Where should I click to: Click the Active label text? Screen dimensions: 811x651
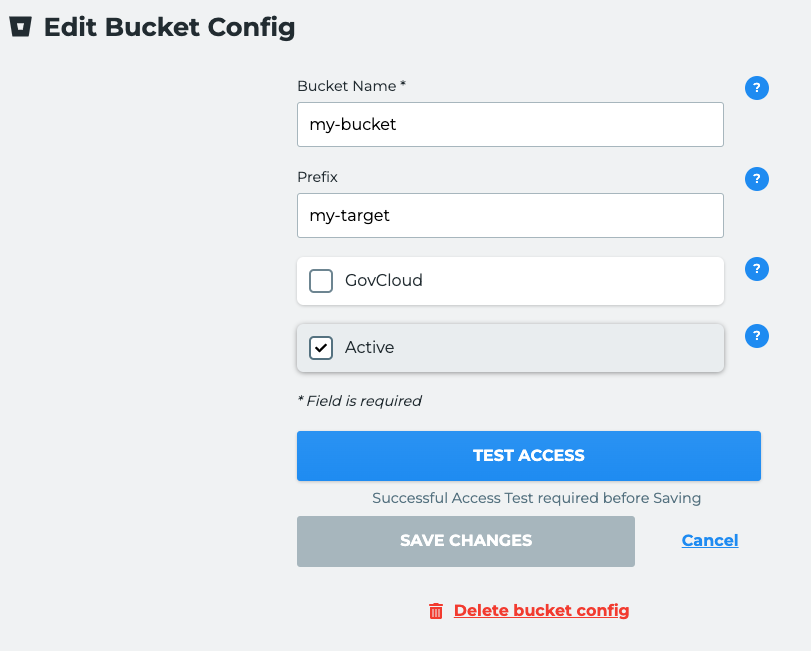[x=369, y=347]
